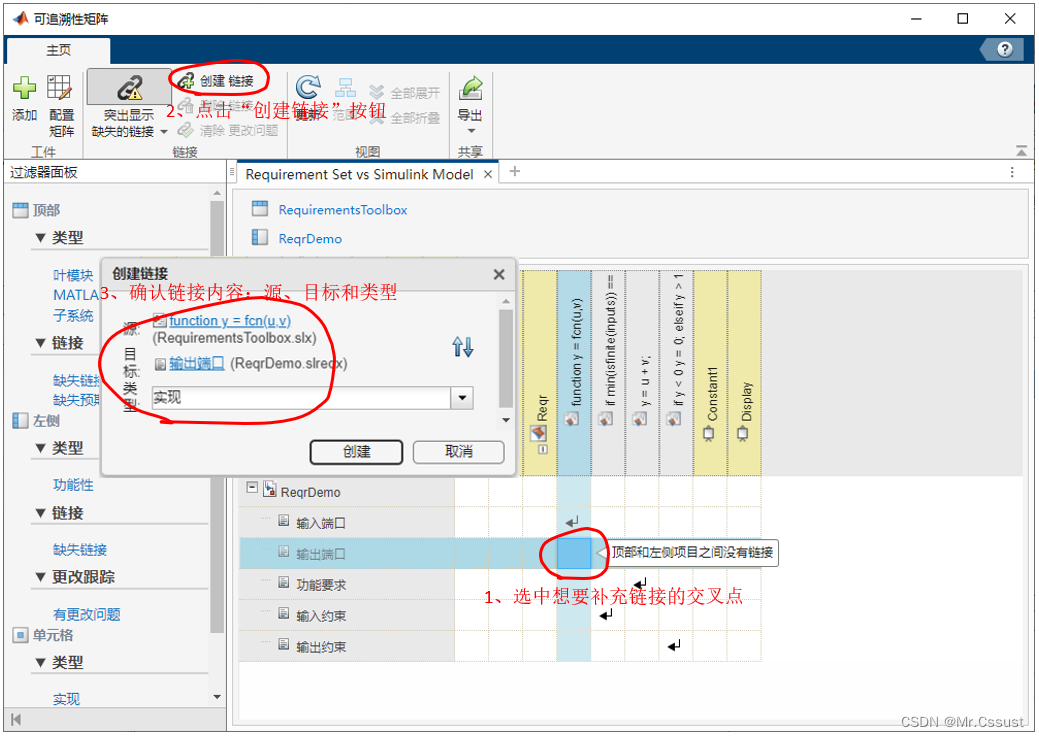Open the 导出 dropdown arrow
This screenshot has height=737, width=1039.
[470, 131]
